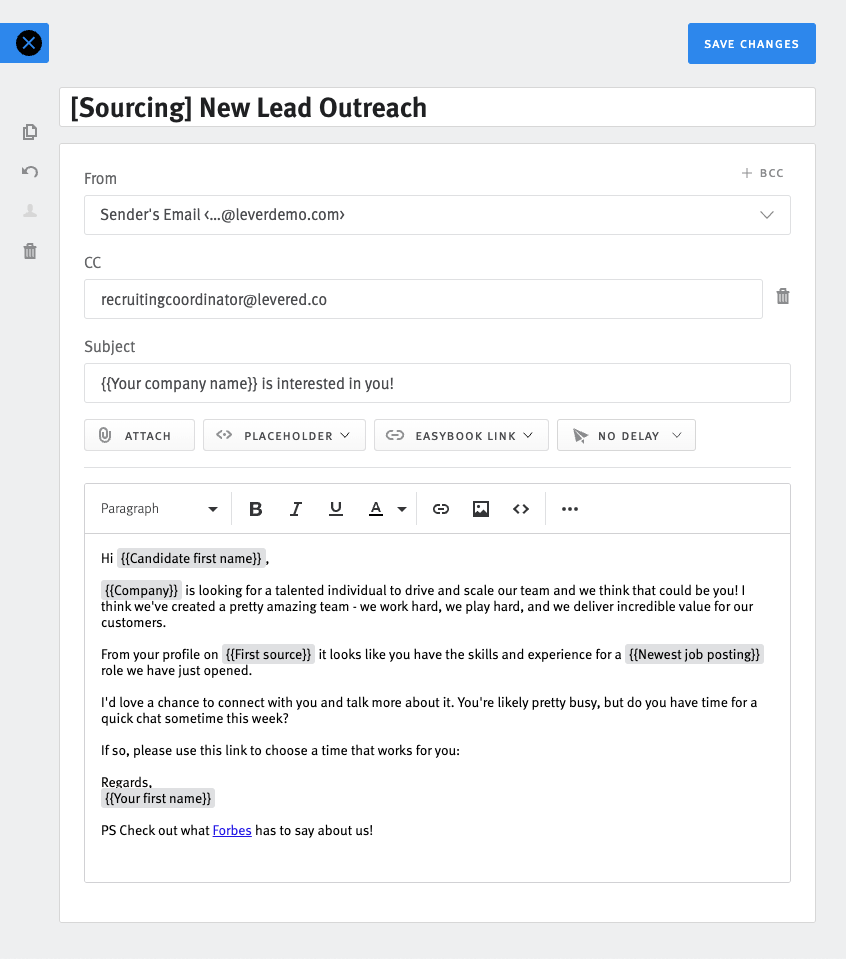The width and height of the screenshot is (846, 959).
Task: Delete template using sidebar trash icon
Action: point(30,251)
